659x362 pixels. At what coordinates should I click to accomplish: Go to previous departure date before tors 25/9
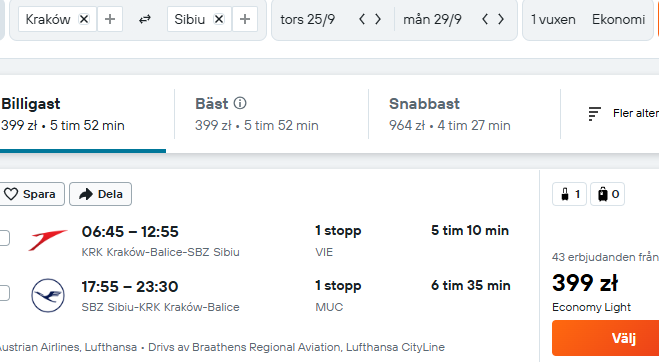click(362, 19)
